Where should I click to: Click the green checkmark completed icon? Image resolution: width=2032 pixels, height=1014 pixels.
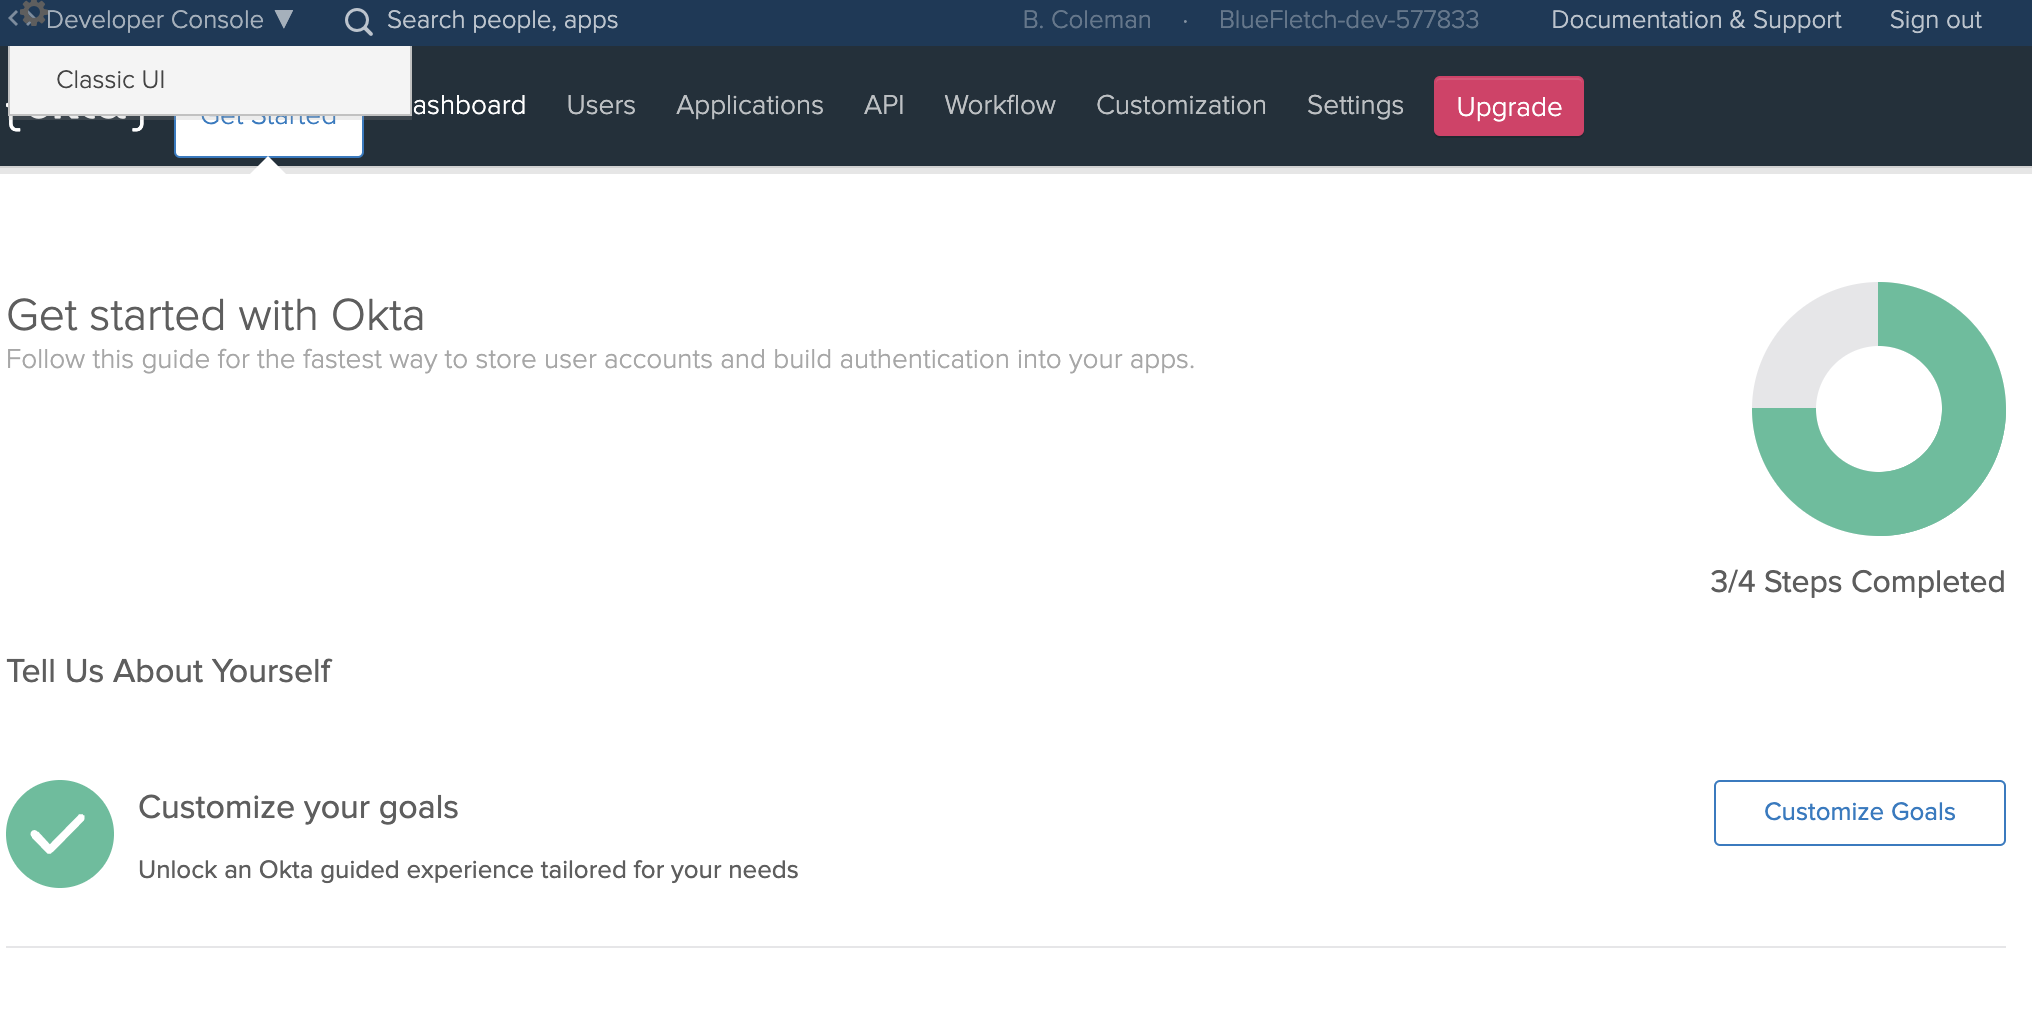60,834
